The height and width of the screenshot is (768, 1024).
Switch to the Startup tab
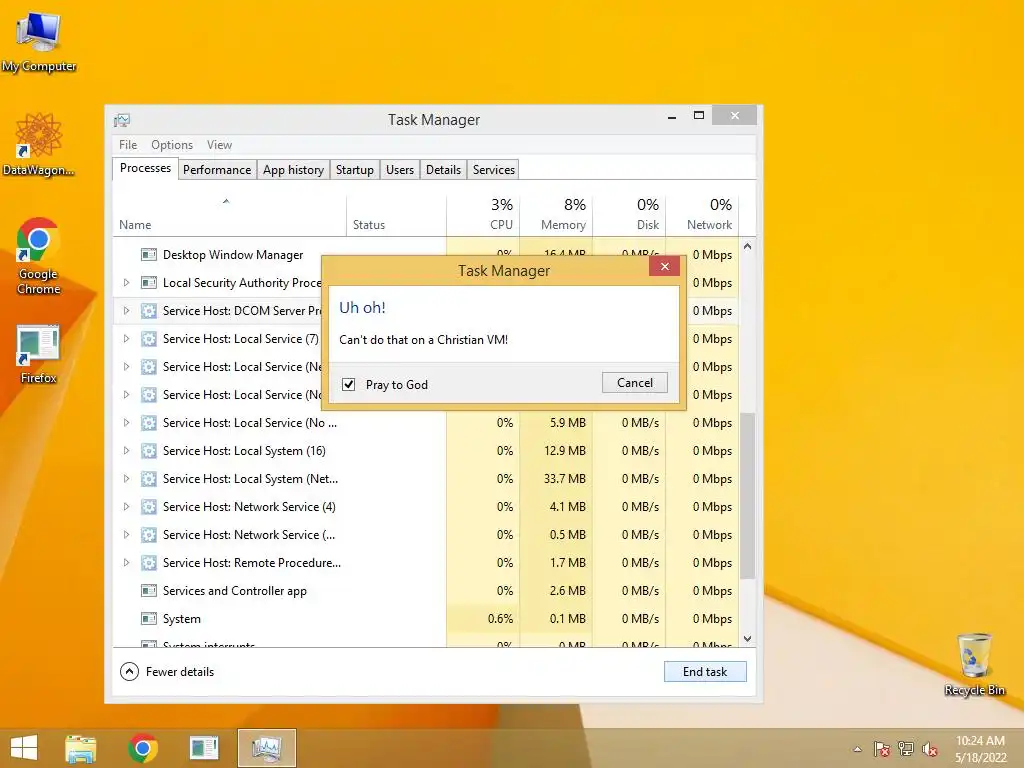tap(355, 170)
